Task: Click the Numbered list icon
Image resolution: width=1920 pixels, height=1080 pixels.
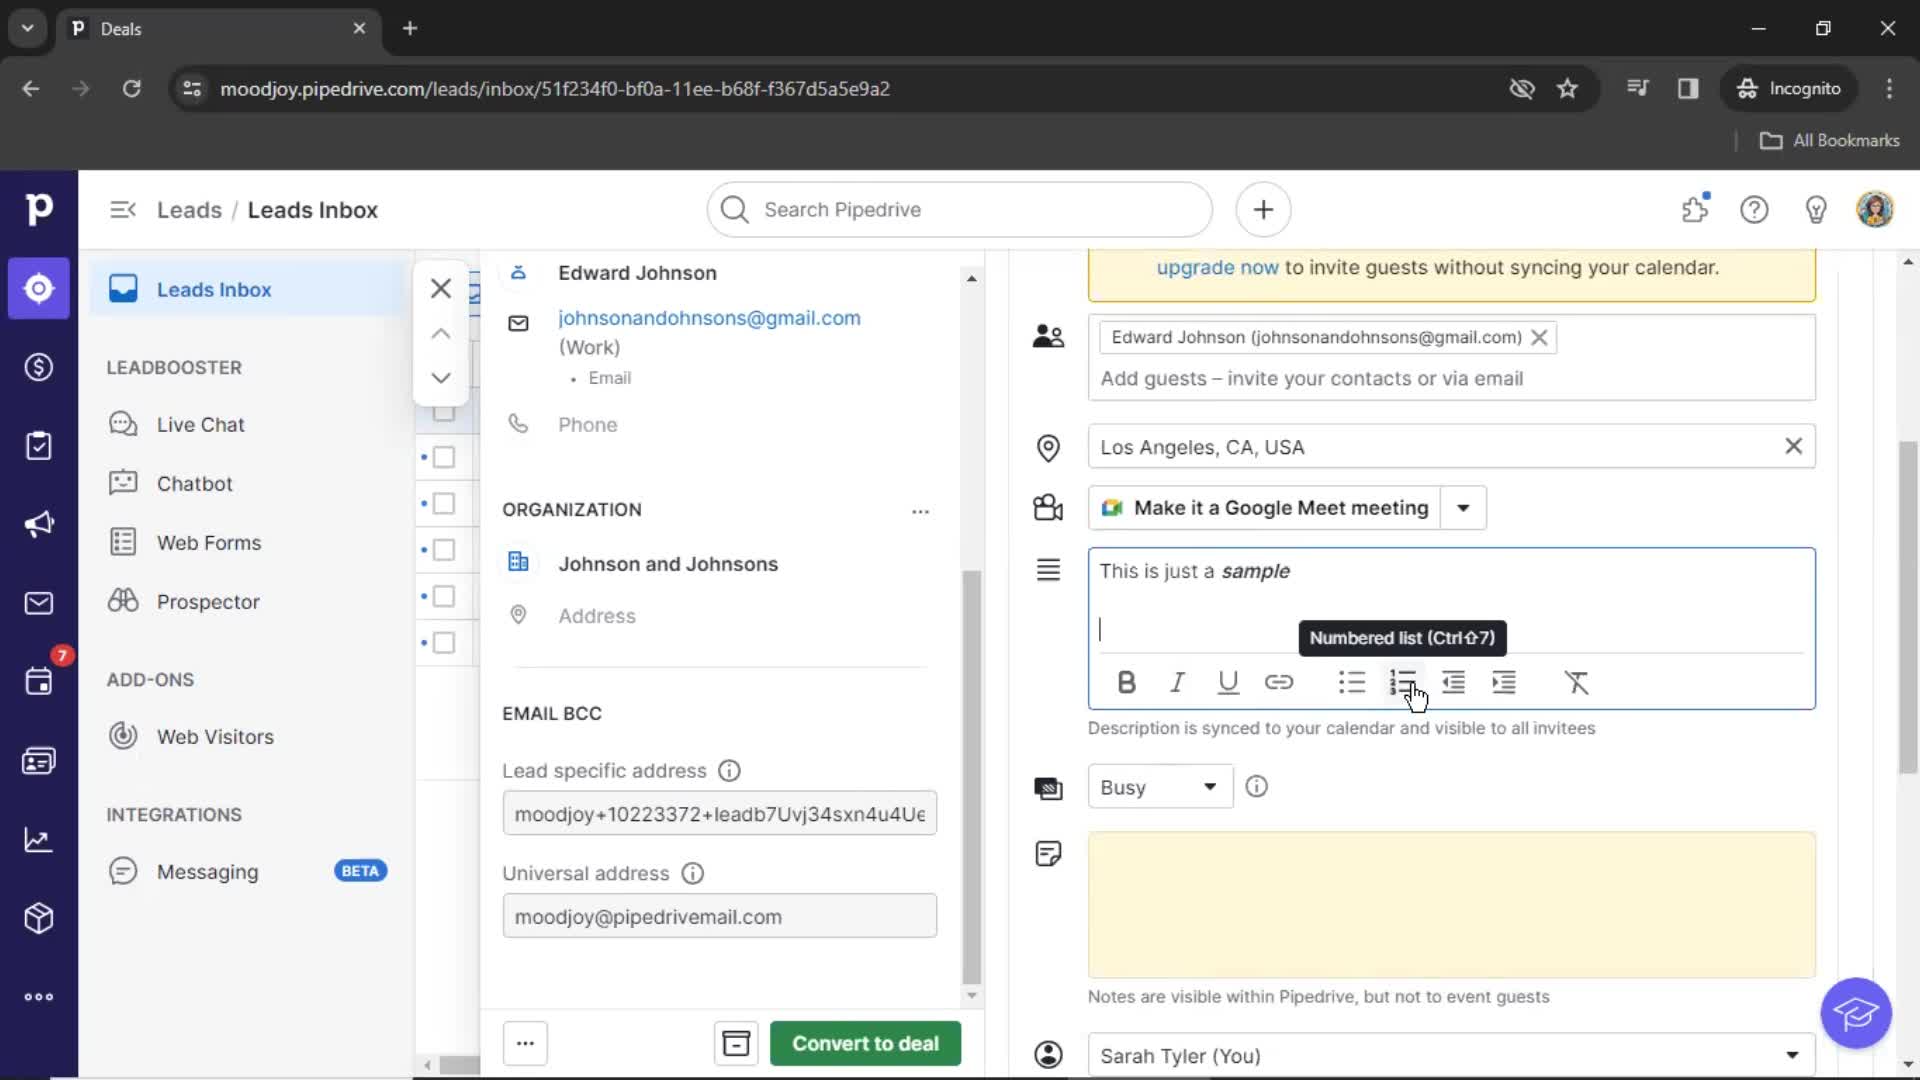Action: coord(1402,682)
